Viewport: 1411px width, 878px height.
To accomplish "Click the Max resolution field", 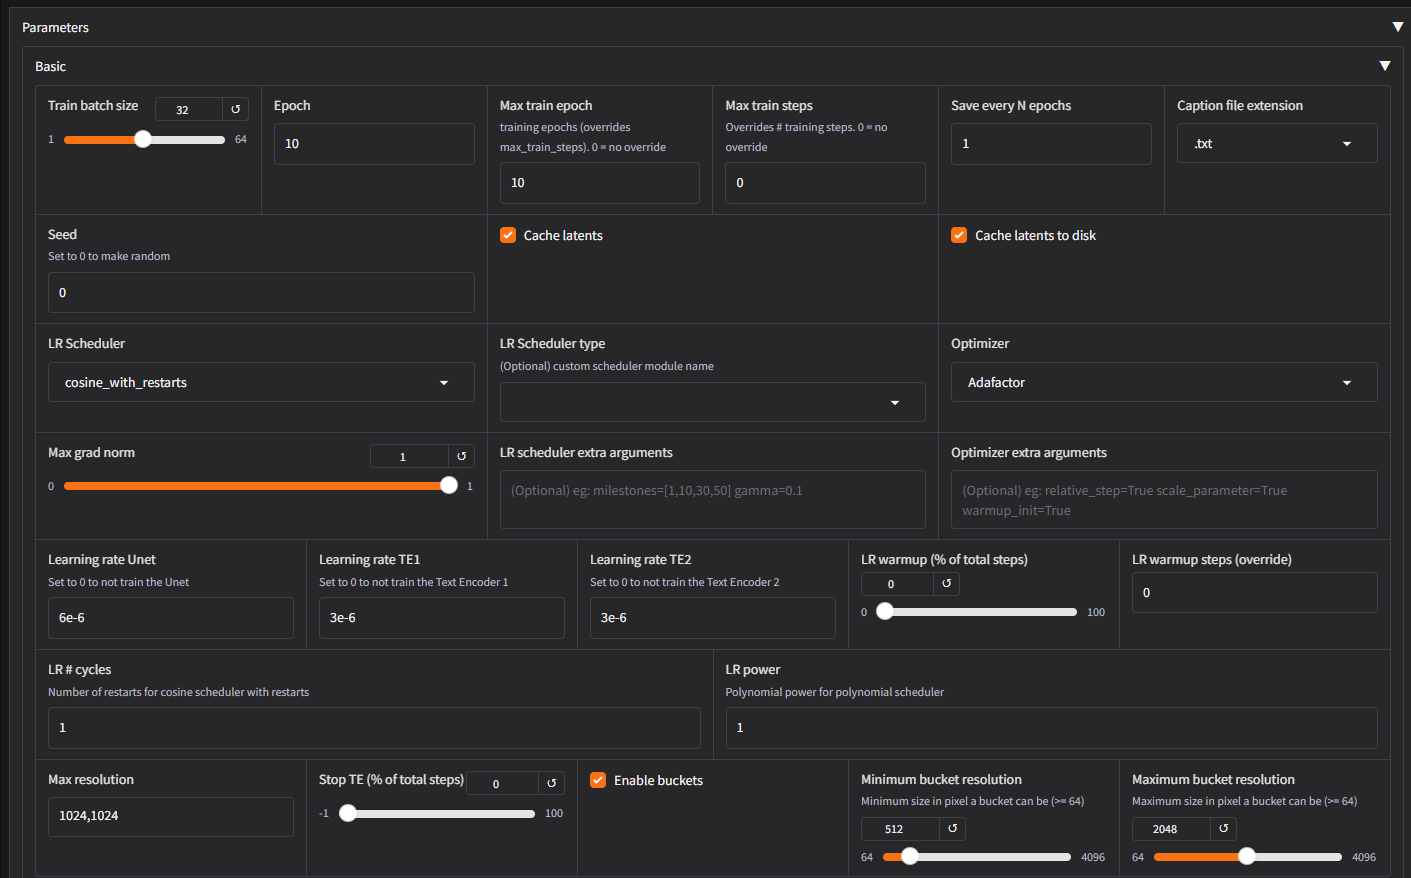I will click(x=170, y=816).
